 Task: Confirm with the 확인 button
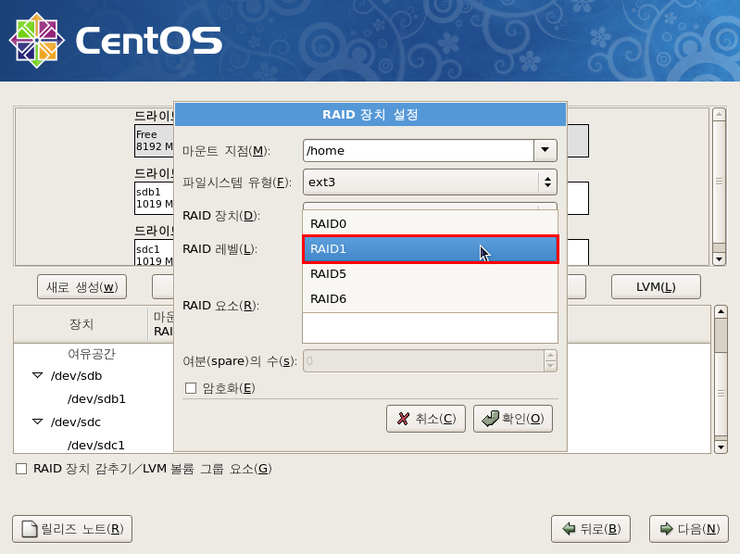click(512, 419)
